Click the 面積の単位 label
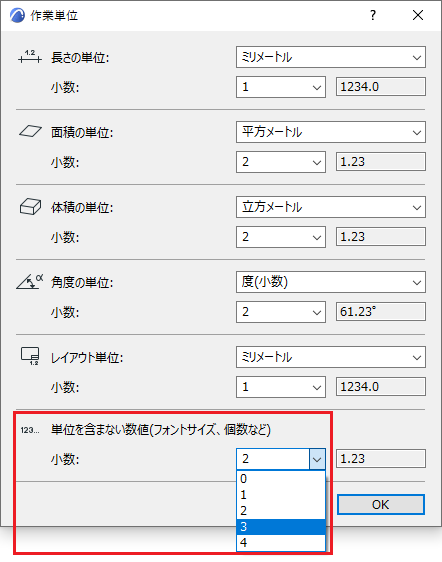This screenshot has height=562, width=442. coord(82,133)
